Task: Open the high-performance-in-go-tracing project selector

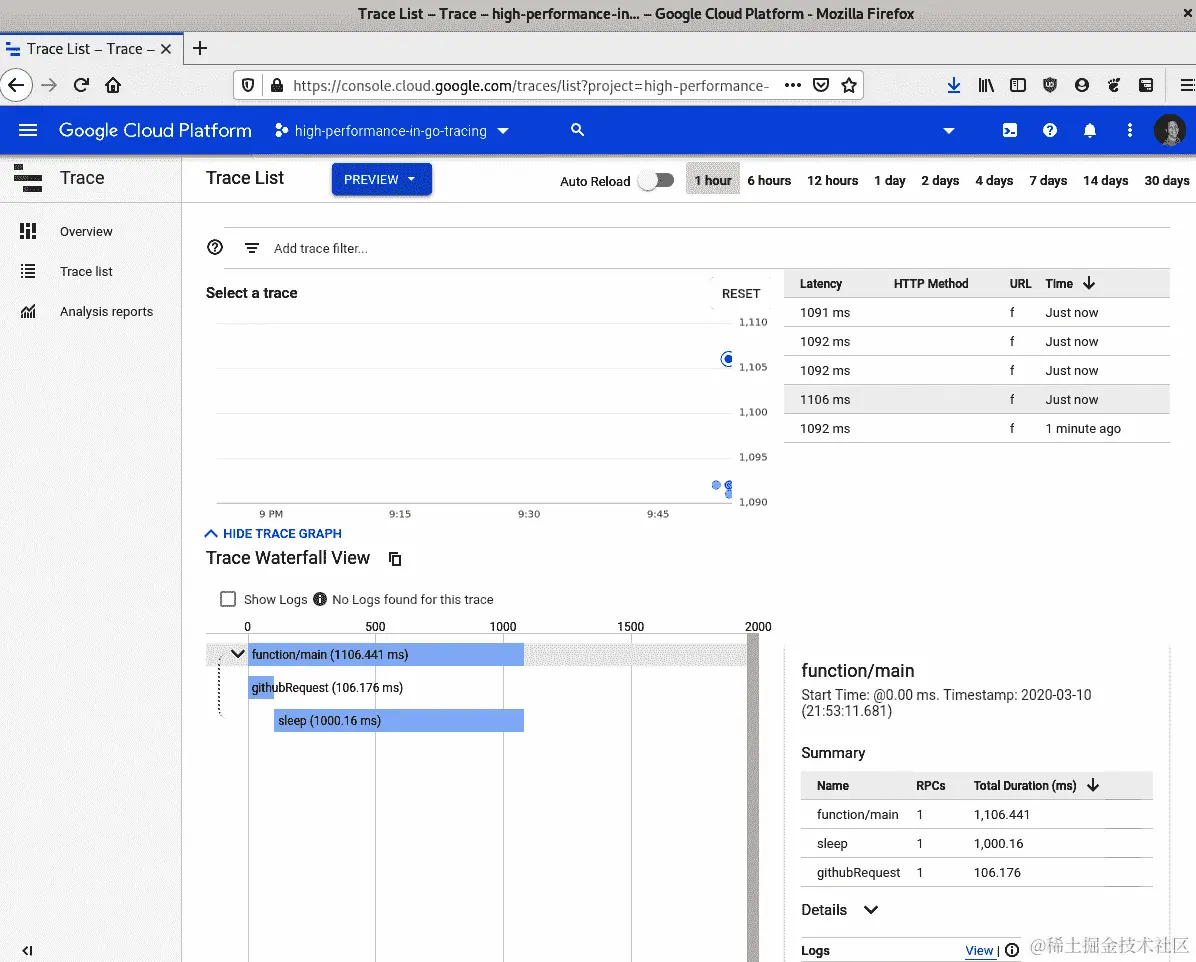Action: 391,130
